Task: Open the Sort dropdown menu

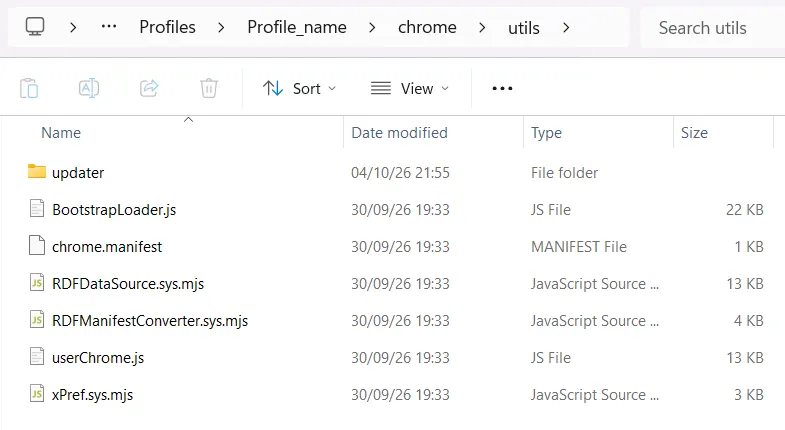Action: pos(299,89)
